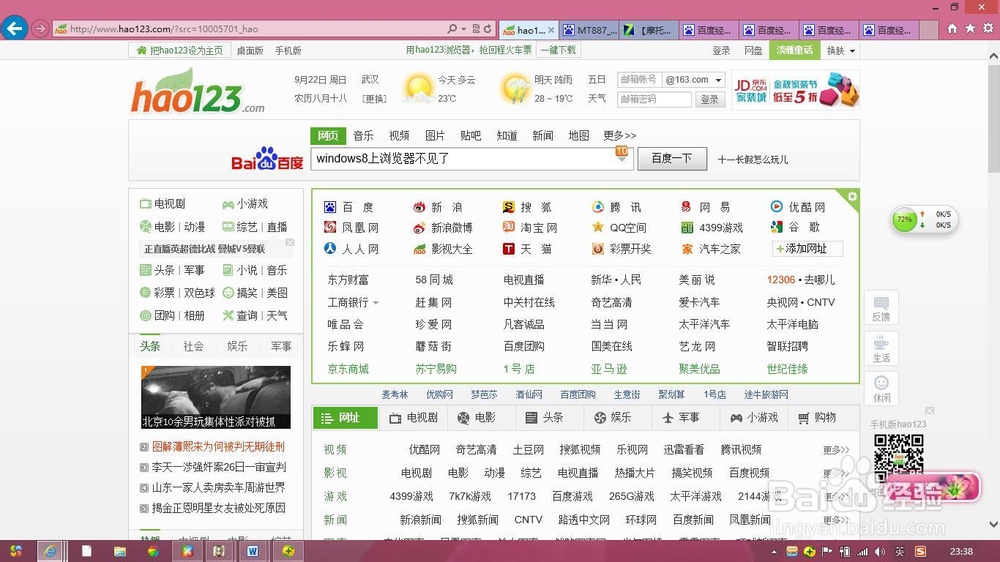1000x562 pixels.
Task: Open the 百度 site link with paw icon
Action: click(x=350, y=207)
